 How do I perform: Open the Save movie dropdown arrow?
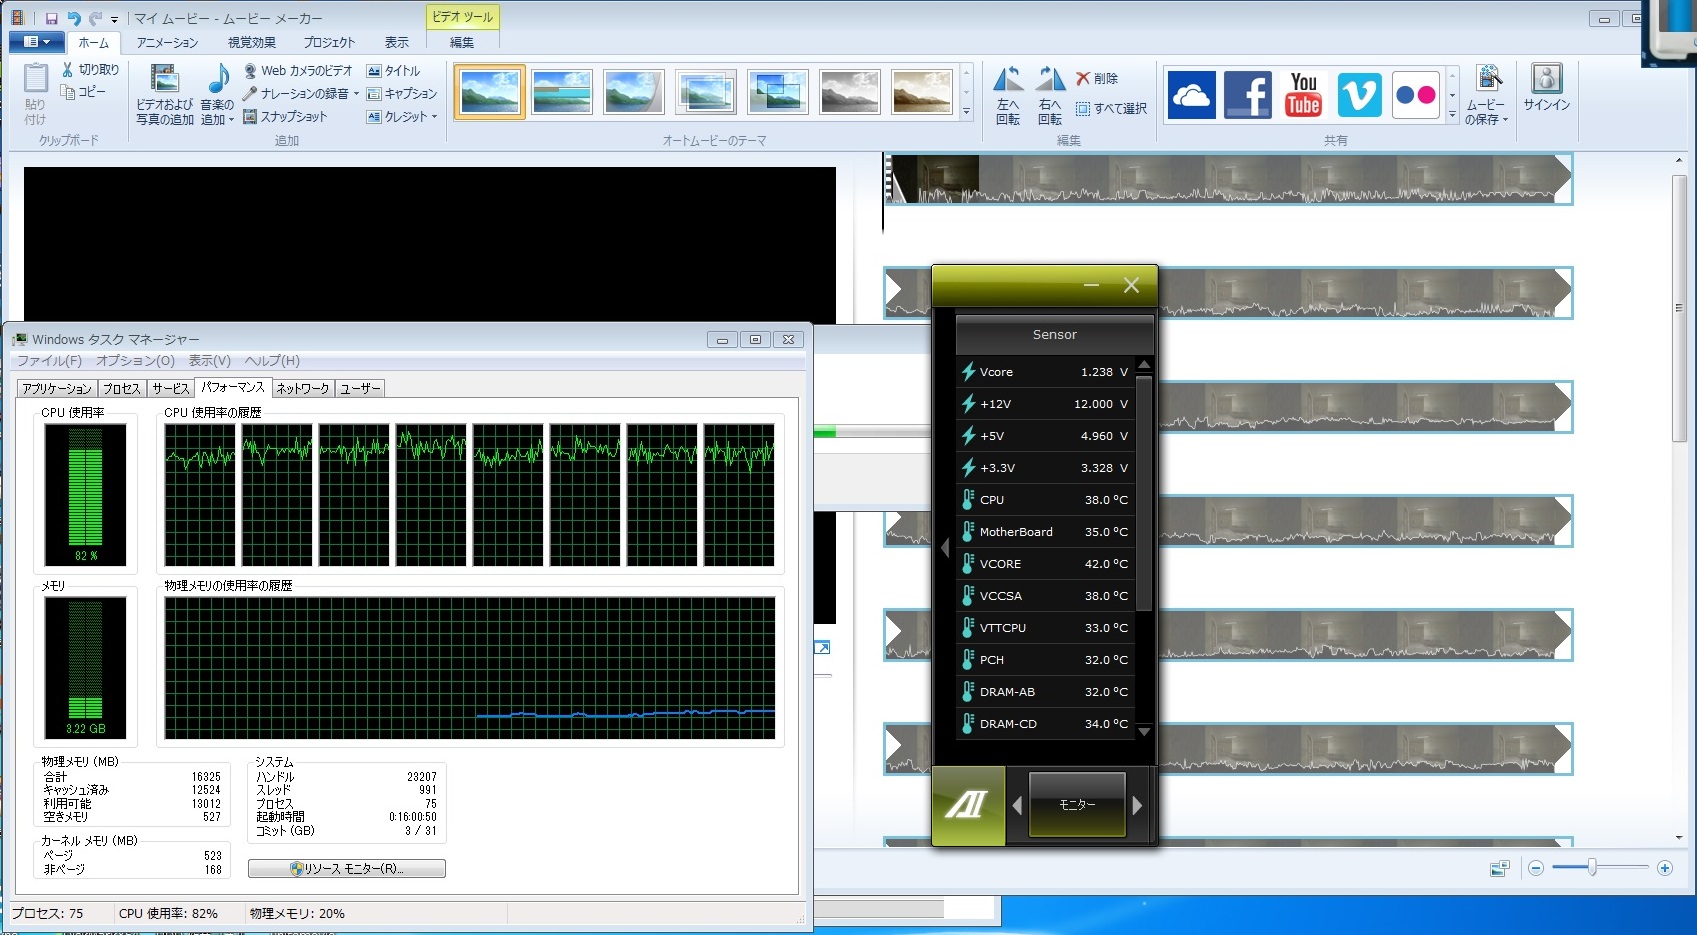1504,120
